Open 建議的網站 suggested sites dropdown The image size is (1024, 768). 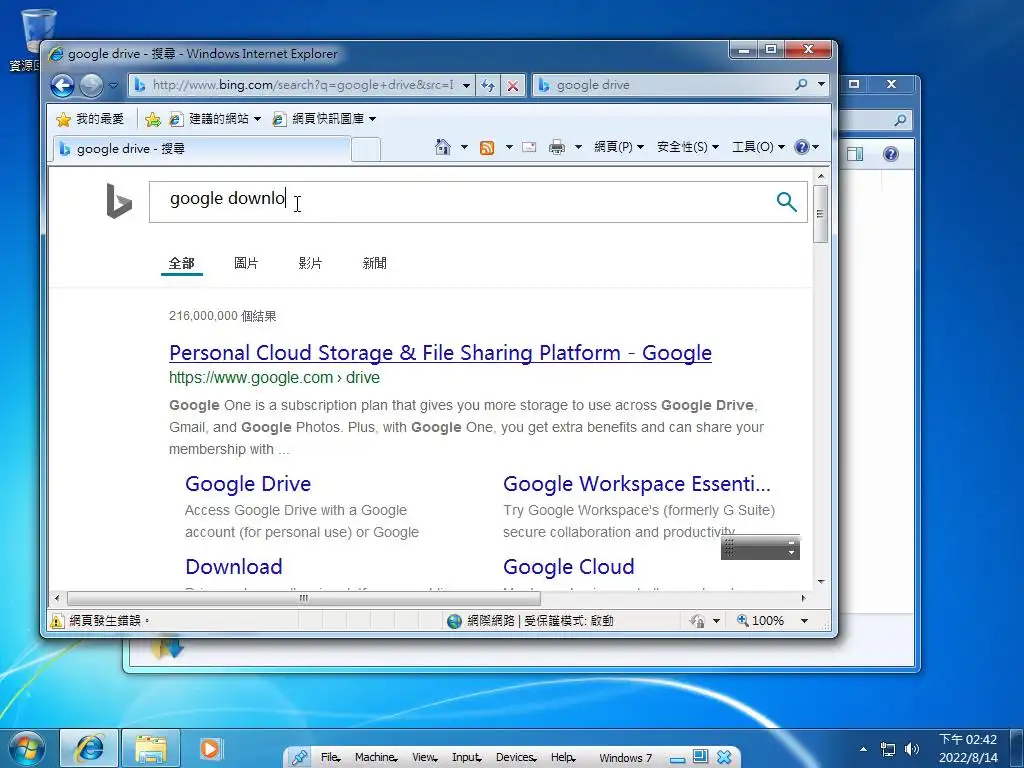coord(215,119)
